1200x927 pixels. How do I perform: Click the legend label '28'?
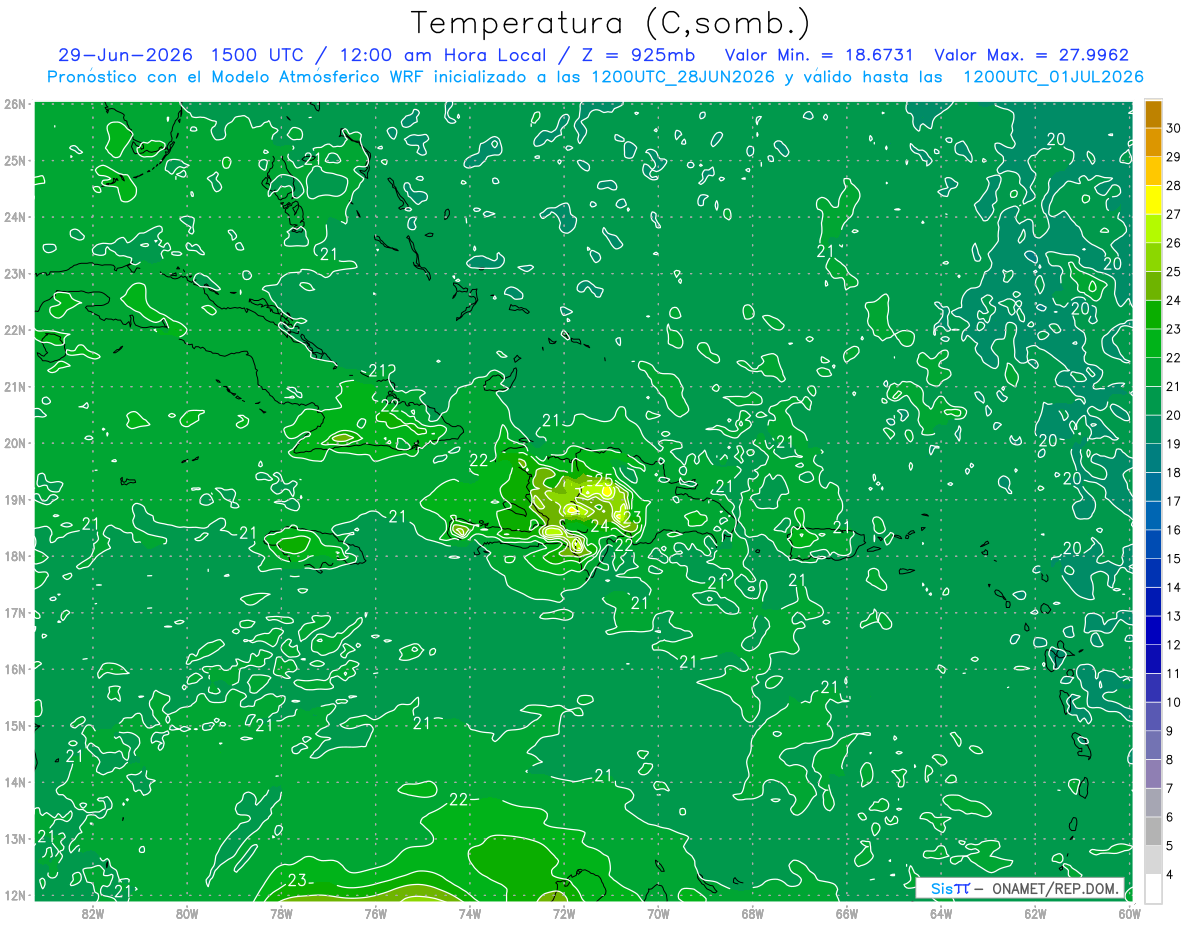click(x=1174, y=186)
